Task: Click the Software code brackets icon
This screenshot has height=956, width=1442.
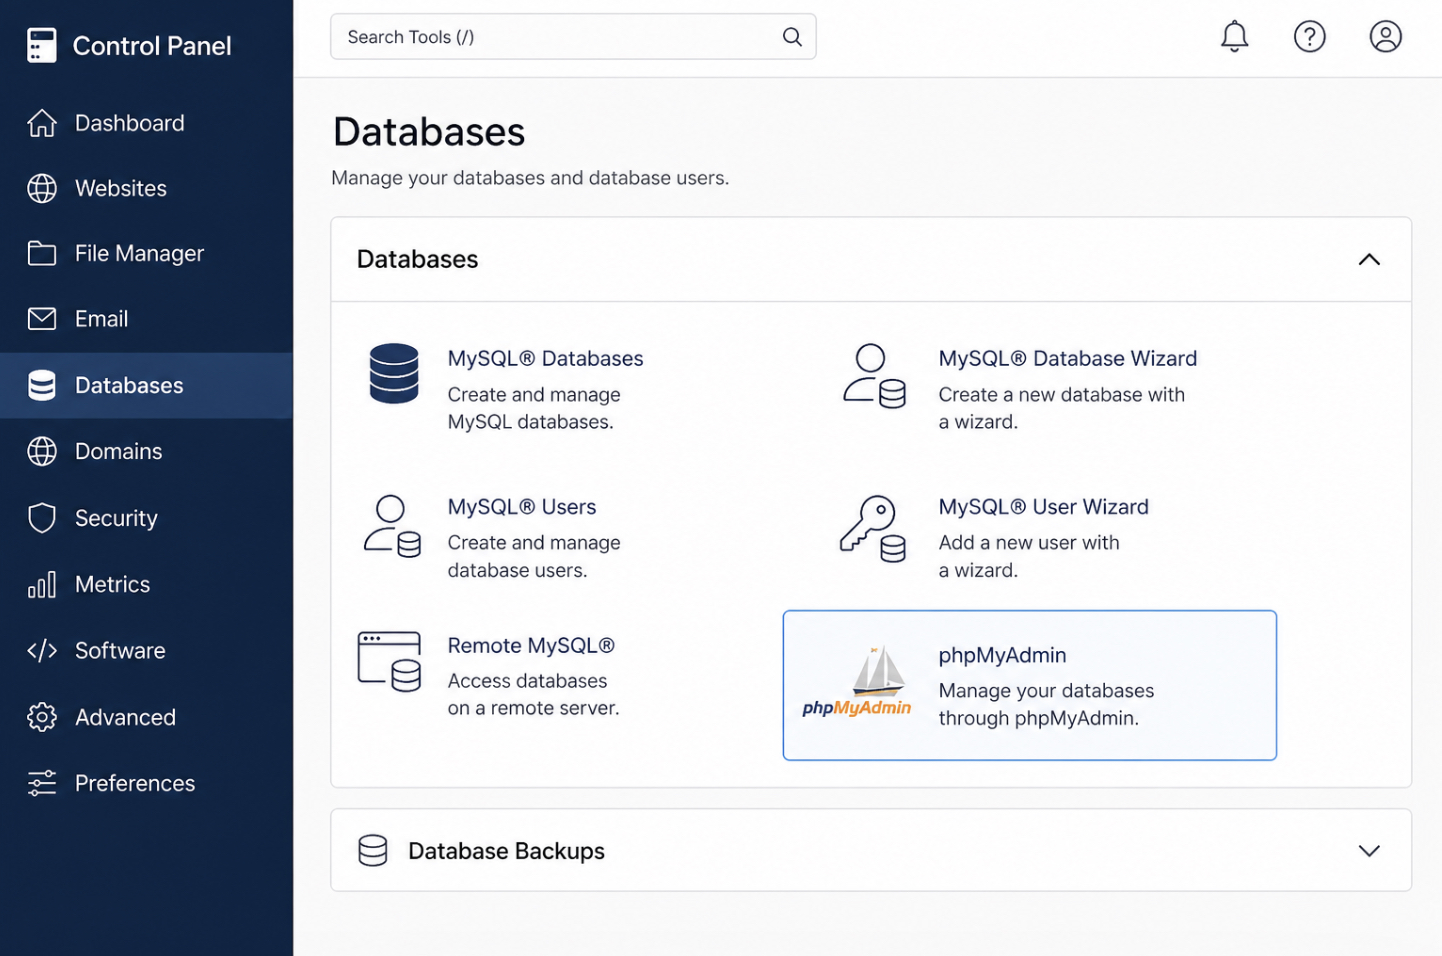Action: point(42,651)
